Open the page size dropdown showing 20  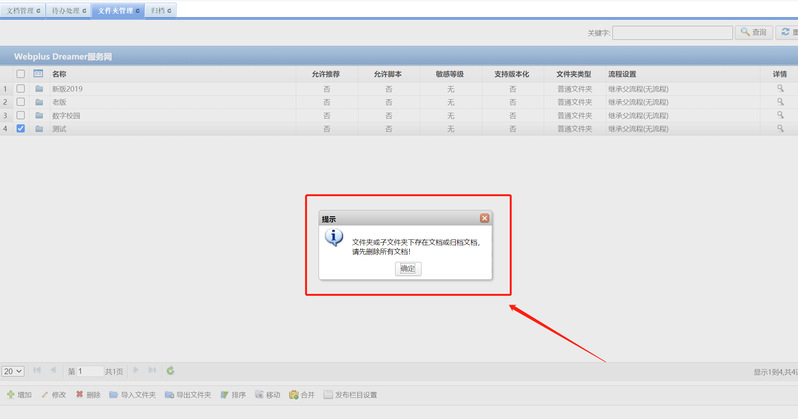click(x=13, y=371)
